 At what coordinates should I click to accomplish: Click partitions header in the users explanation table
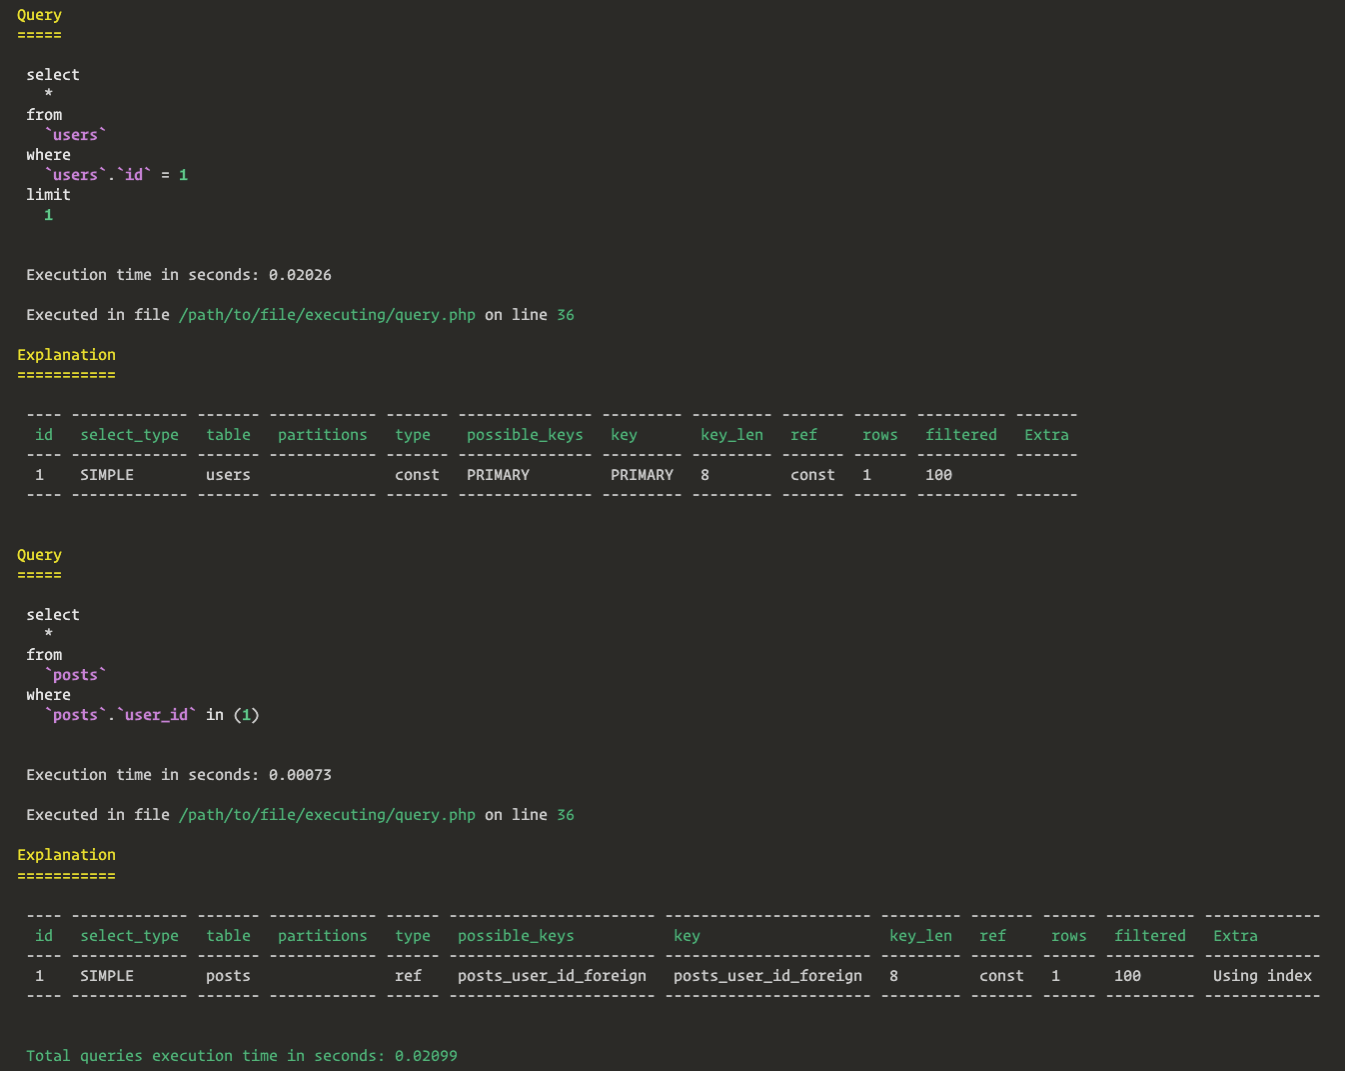pos(322,435)
